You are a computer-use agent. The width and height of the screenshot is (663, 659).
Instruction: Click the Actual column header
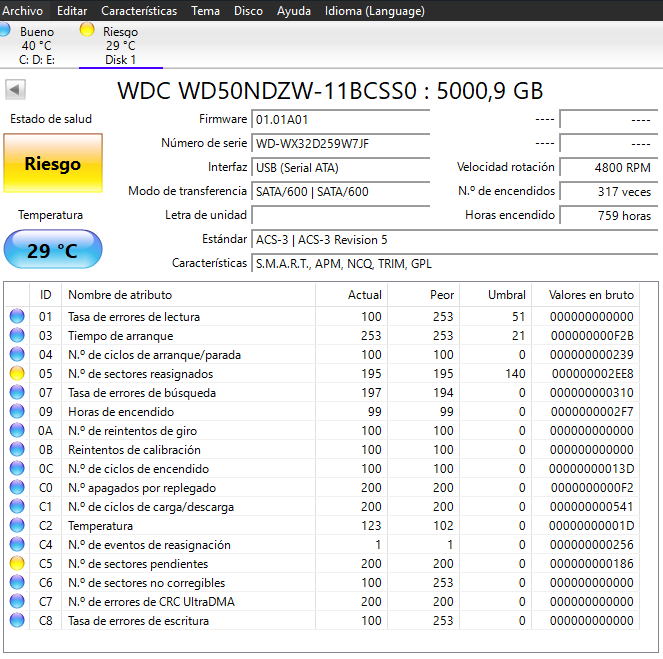[351, 295]
